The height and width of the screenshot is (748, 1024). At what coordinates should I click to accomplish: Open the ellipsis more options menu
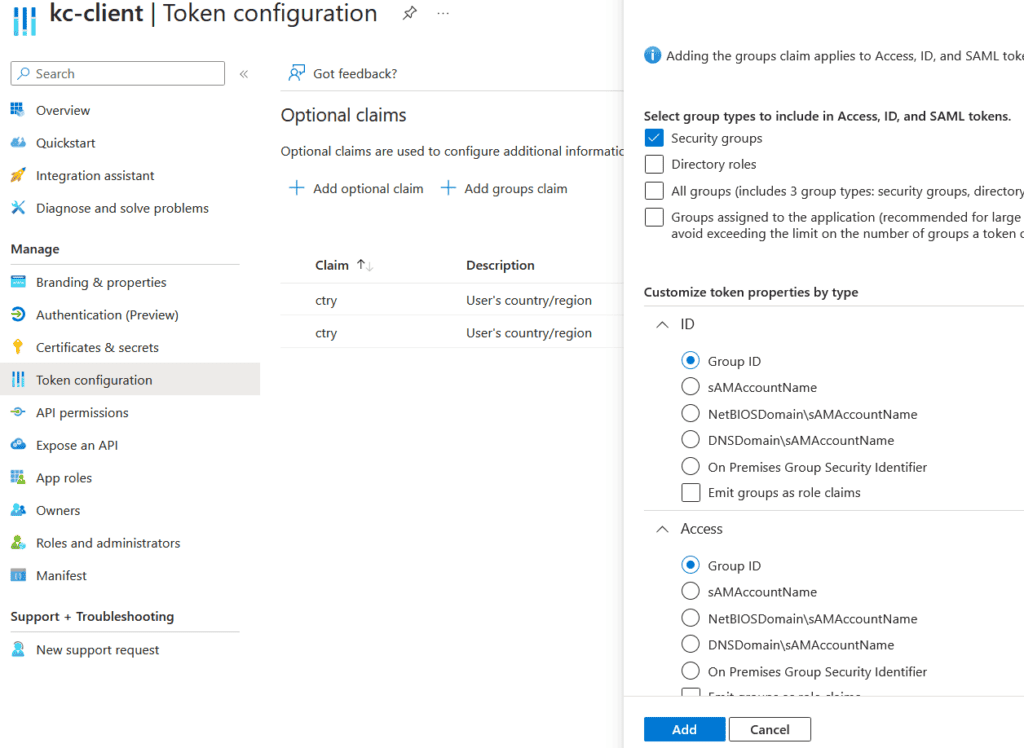click(x=443, y=13)
